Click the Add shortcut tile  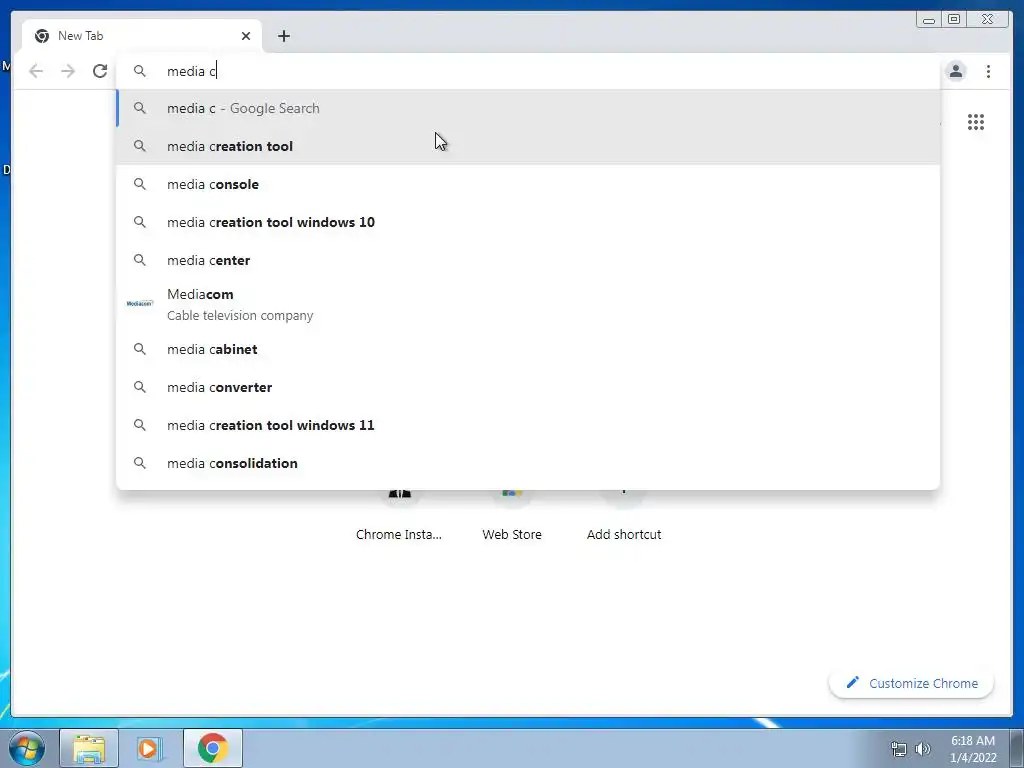(x=624, y=516)
